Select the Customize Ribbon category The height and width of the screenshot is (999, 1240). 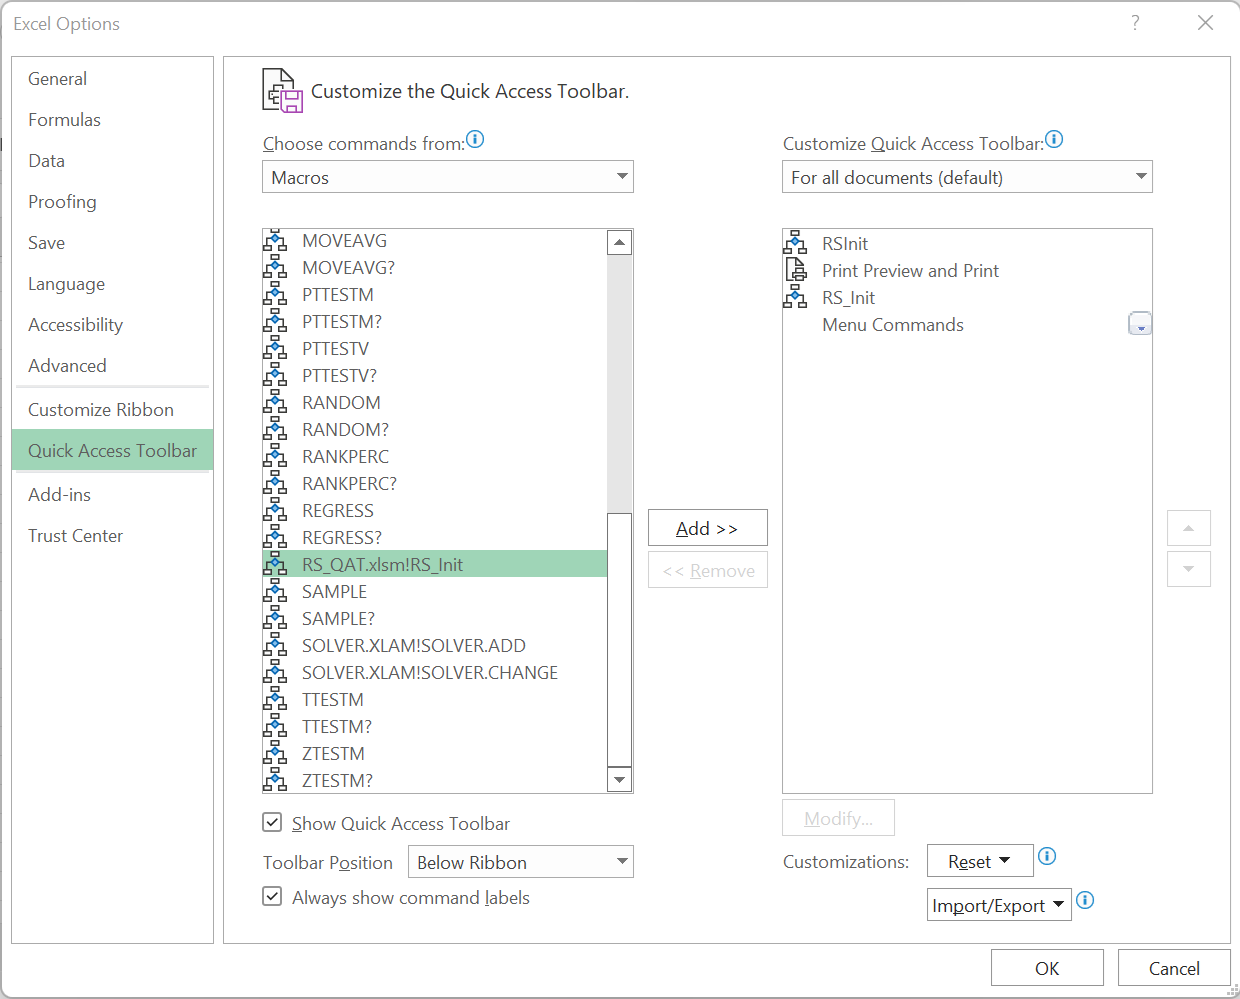coord(113,410)
